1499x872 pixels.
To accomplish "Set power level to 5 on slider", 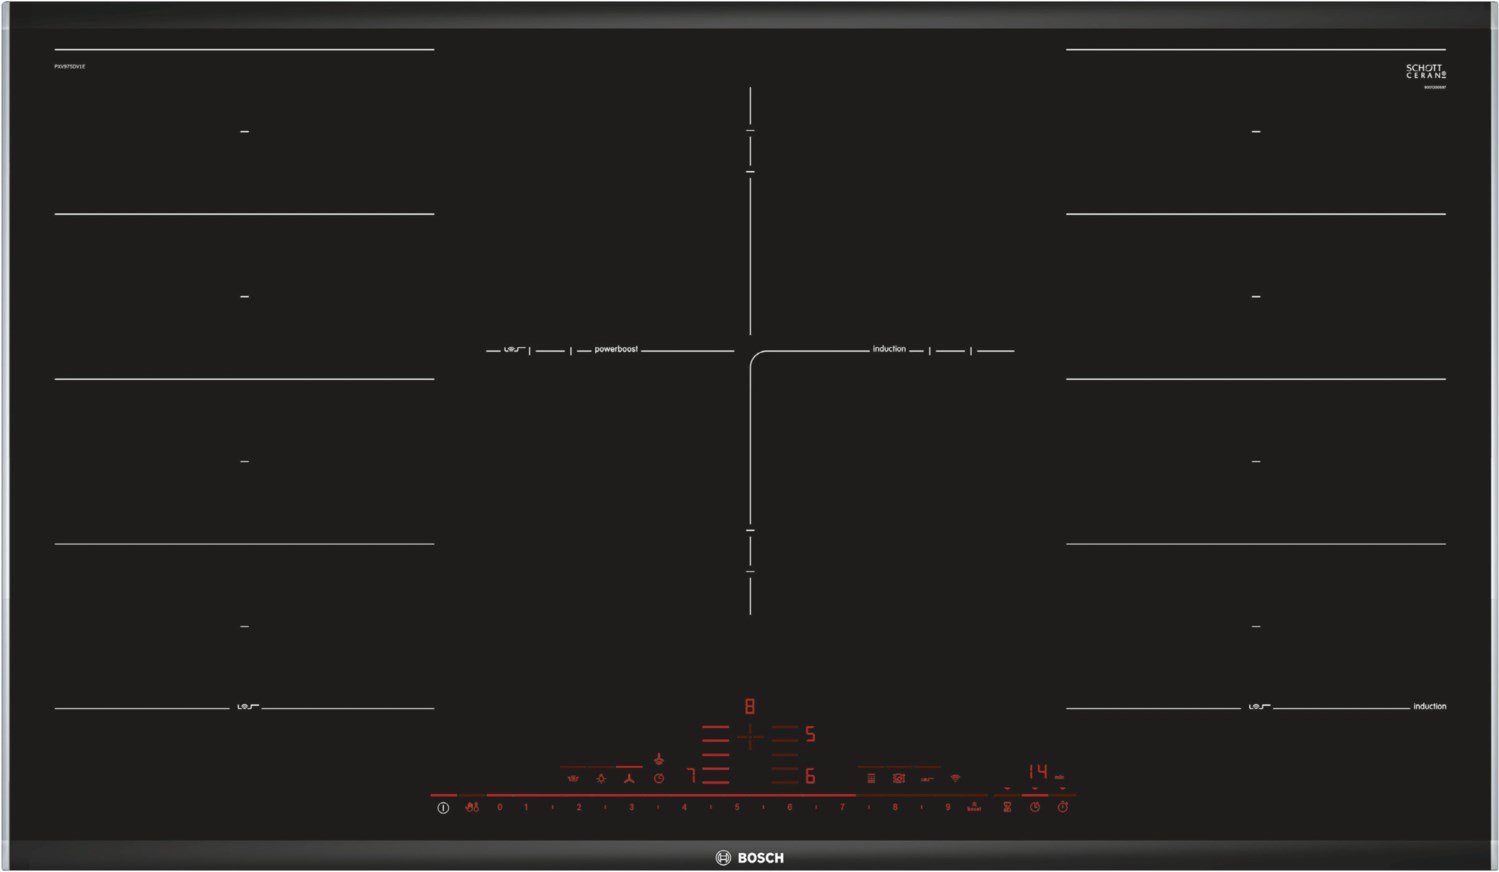I will [737, 807].
